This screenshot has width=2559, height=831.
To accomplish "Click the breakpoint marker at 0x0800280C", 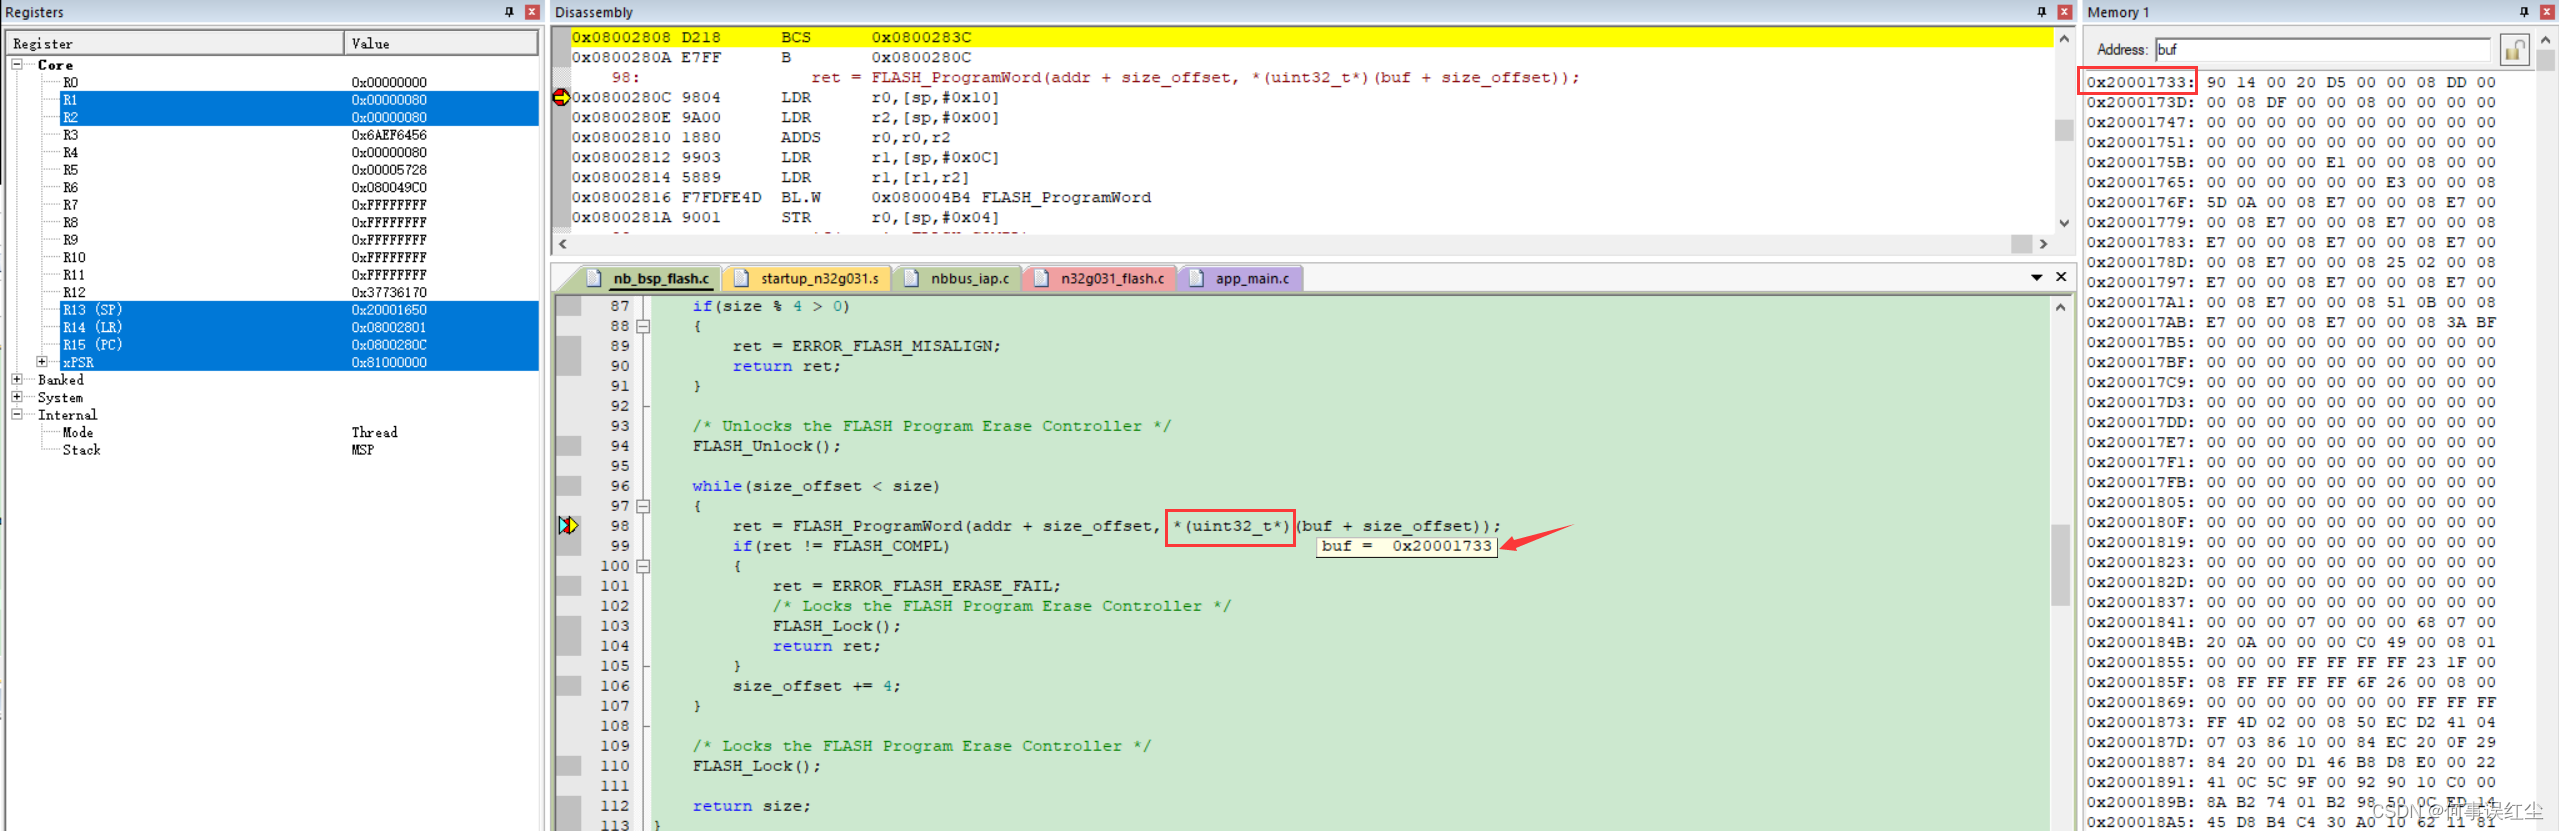I will pos(561,97).
